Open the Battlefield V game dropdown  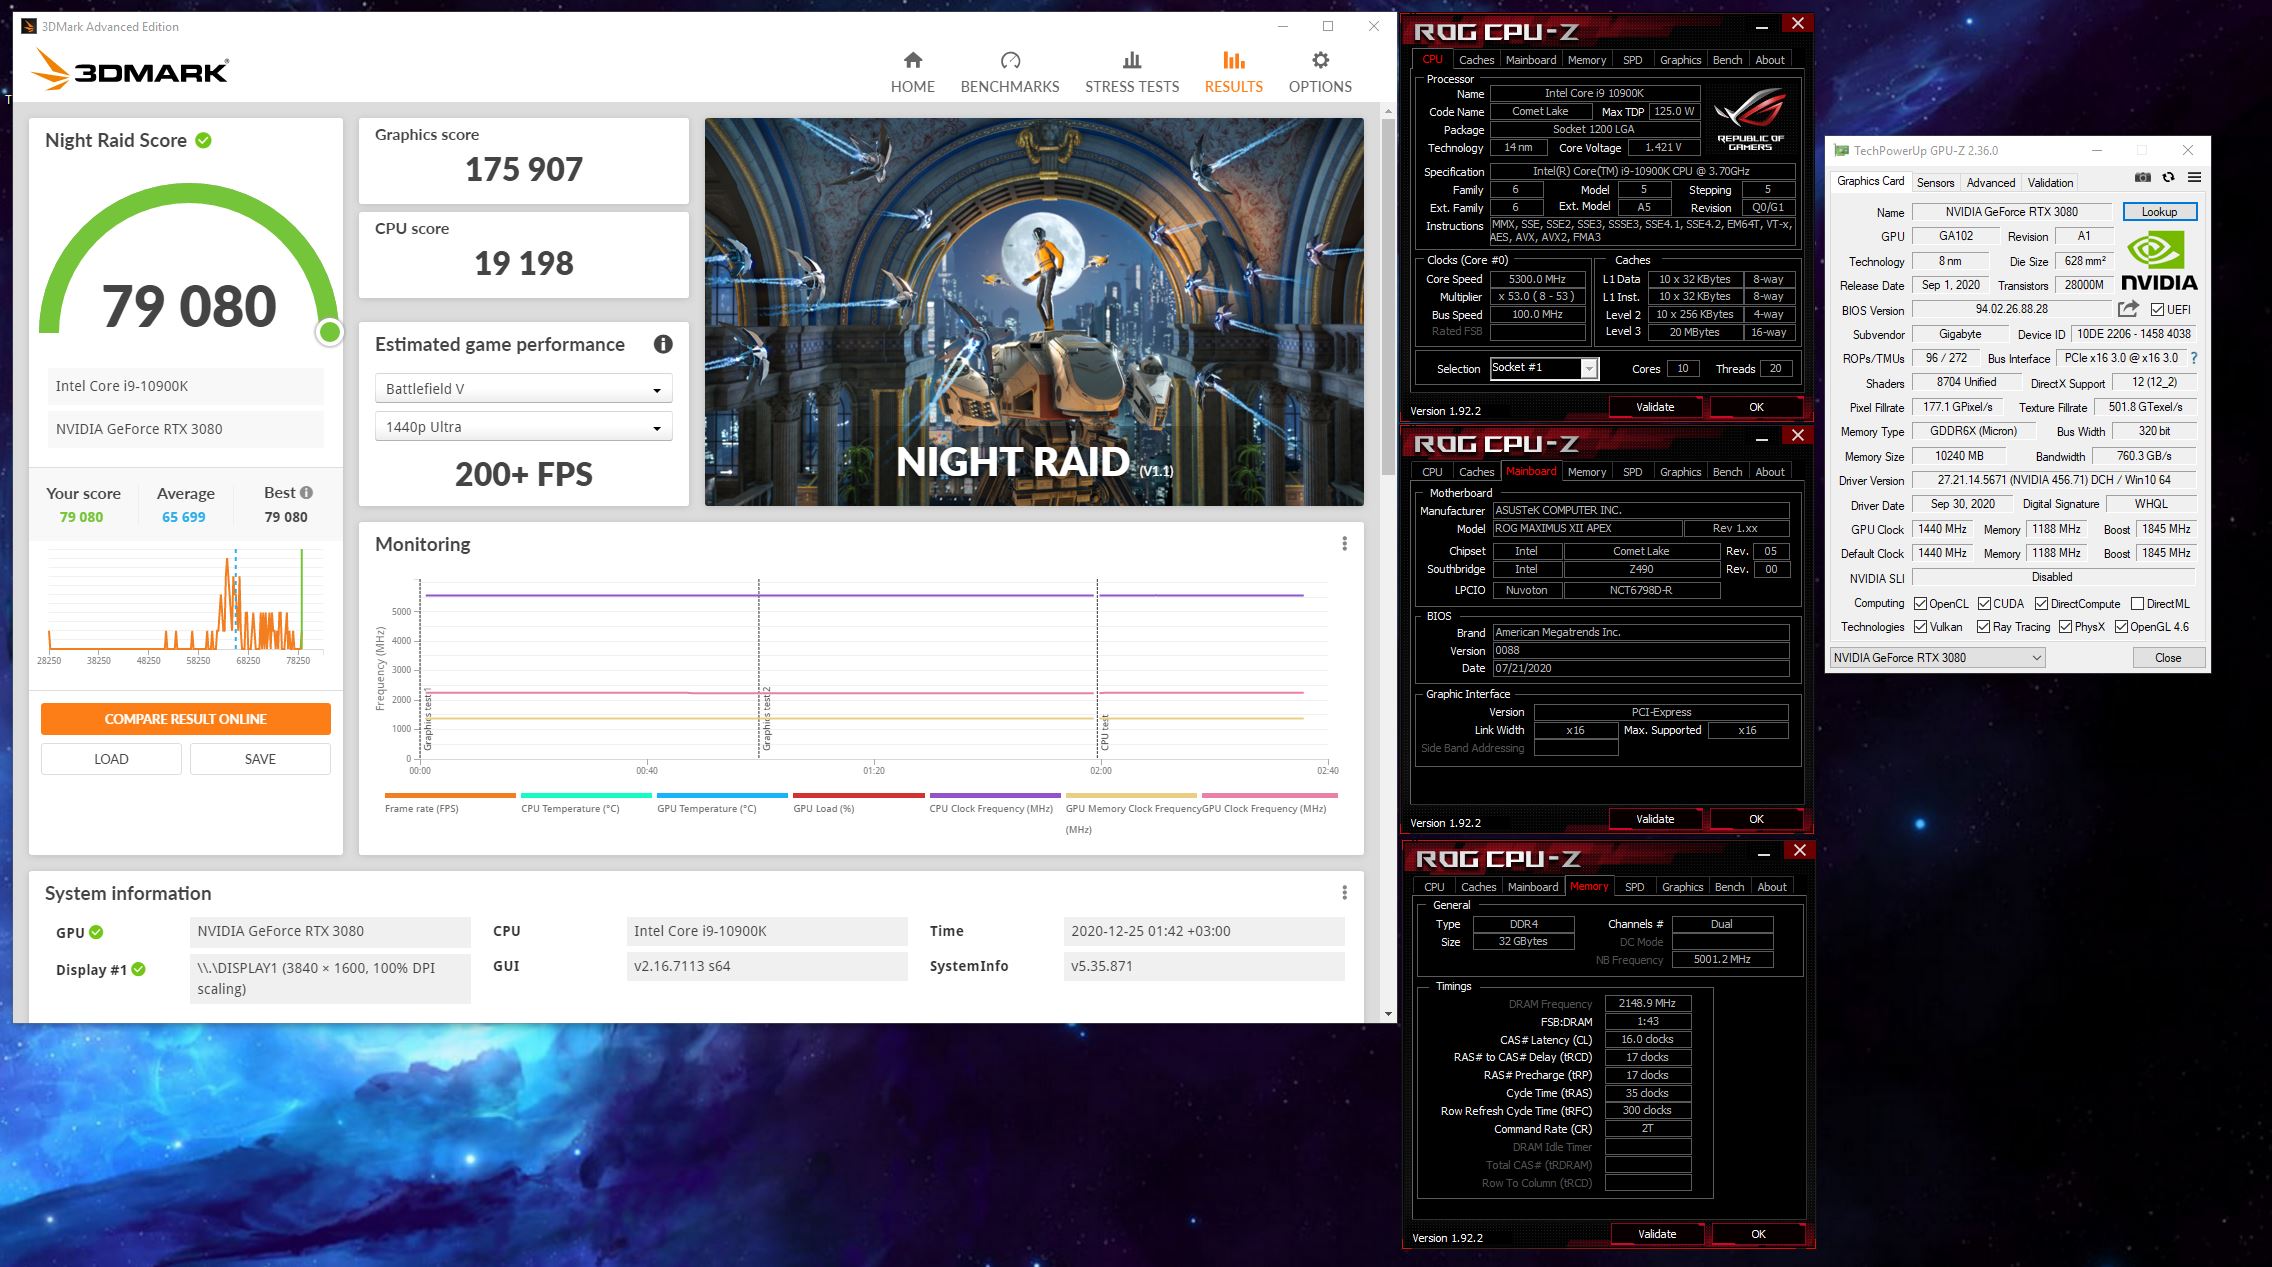(x=523, y=388)
